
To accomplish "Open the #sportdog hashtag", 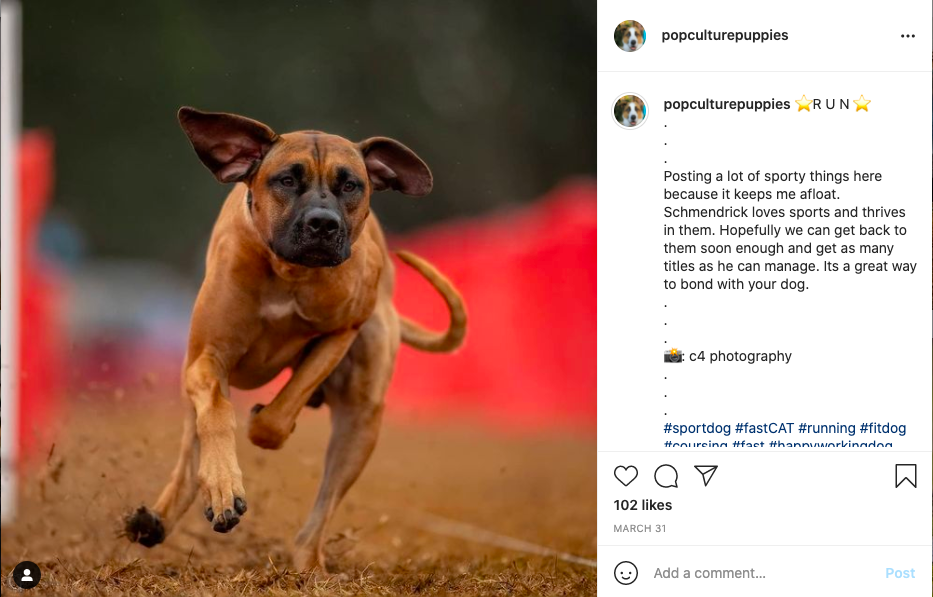I will [697, 428].
